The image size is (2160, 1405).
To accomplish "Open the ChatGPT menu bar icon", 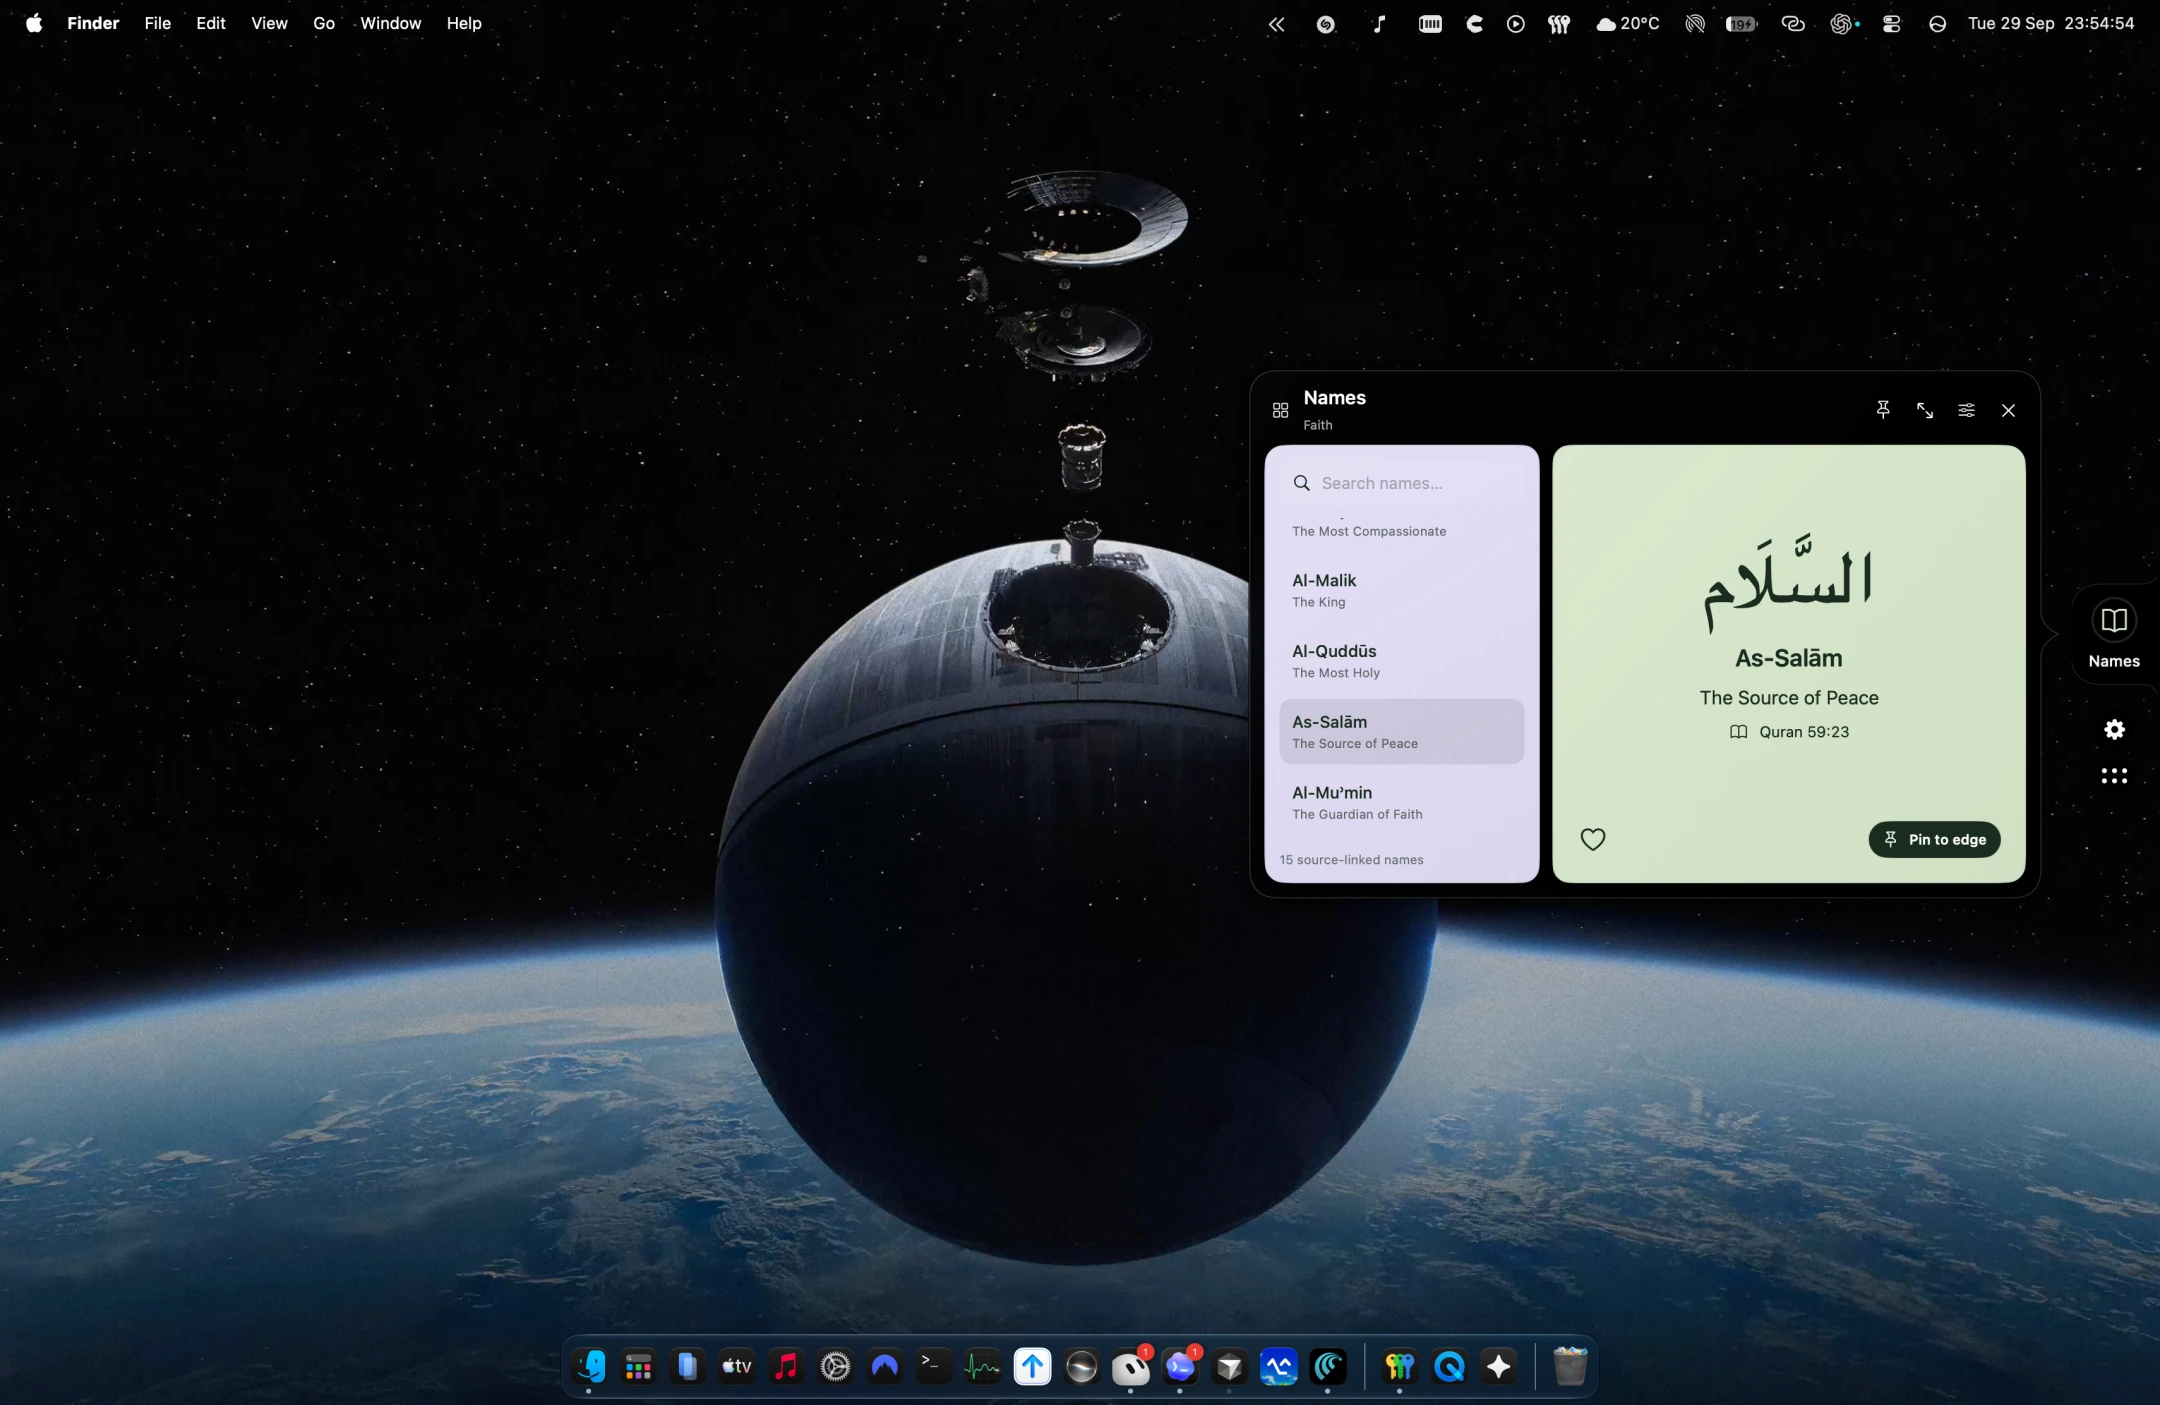I will coord(1843,24).
